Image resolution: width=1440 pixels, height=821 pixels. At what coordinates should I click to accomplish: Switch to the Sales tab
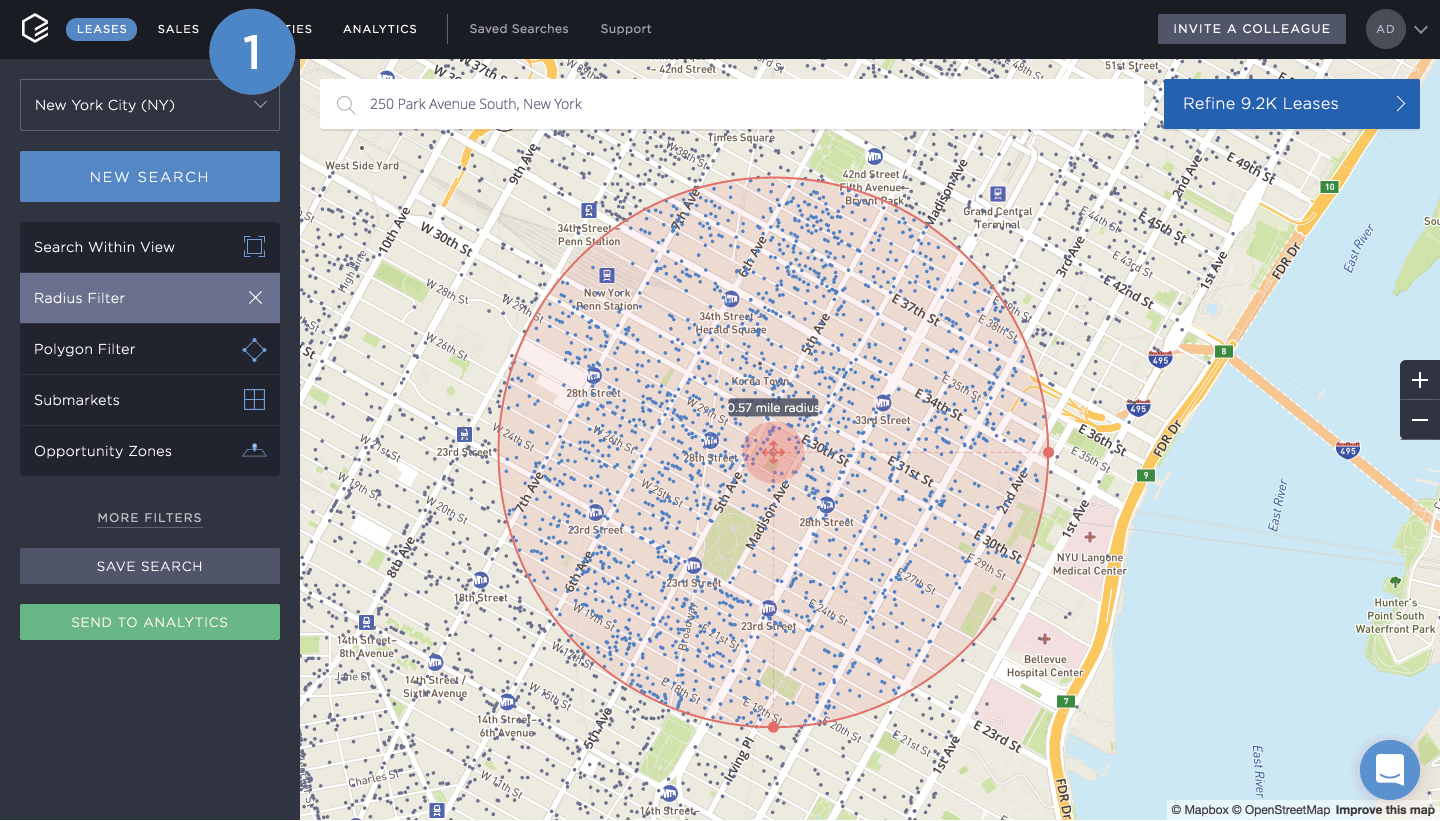tap(178, 29)
